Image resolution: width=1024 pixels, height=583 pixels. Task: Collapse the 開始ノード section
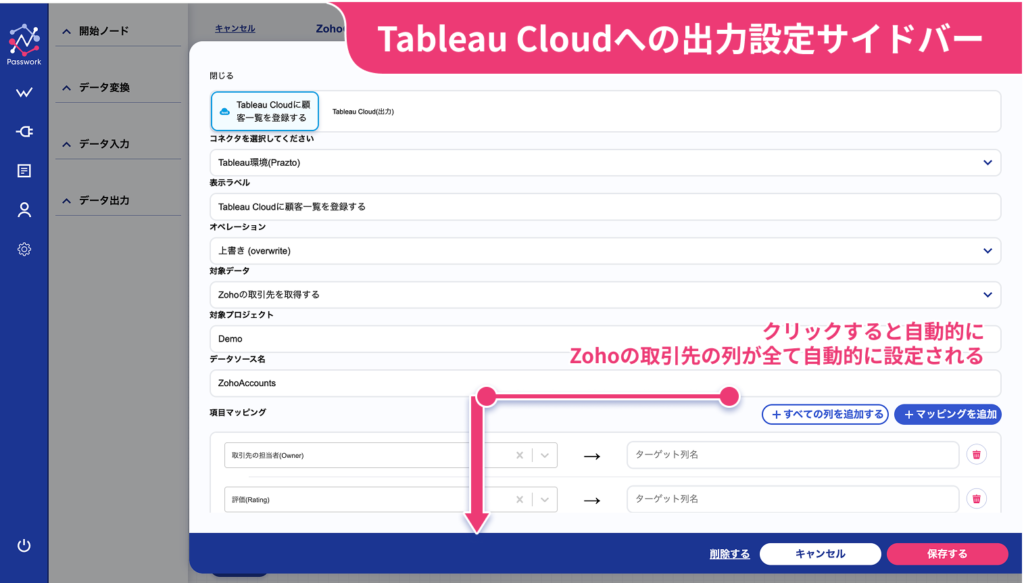coord(67,31)
